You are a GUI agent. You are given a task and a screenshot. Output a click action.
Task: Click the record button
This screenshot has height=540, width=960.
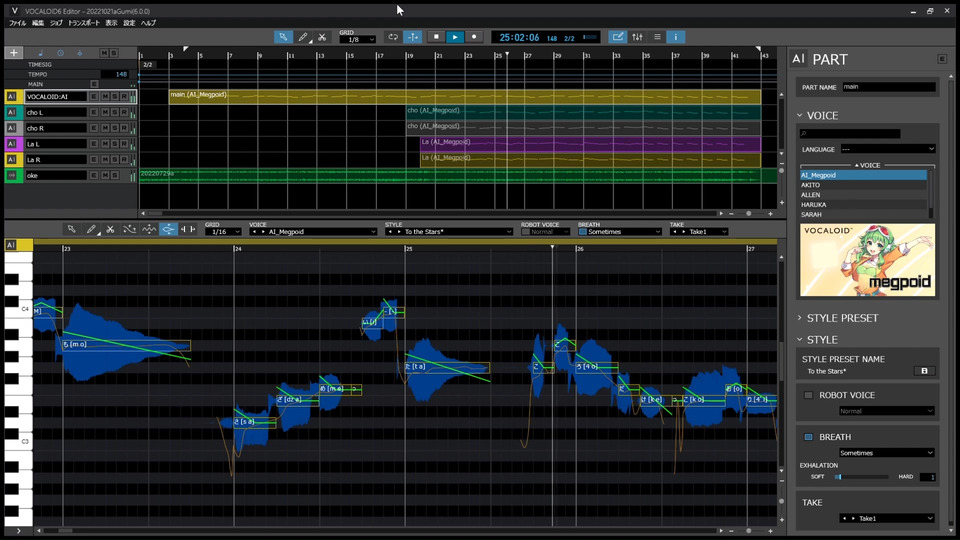474,37
